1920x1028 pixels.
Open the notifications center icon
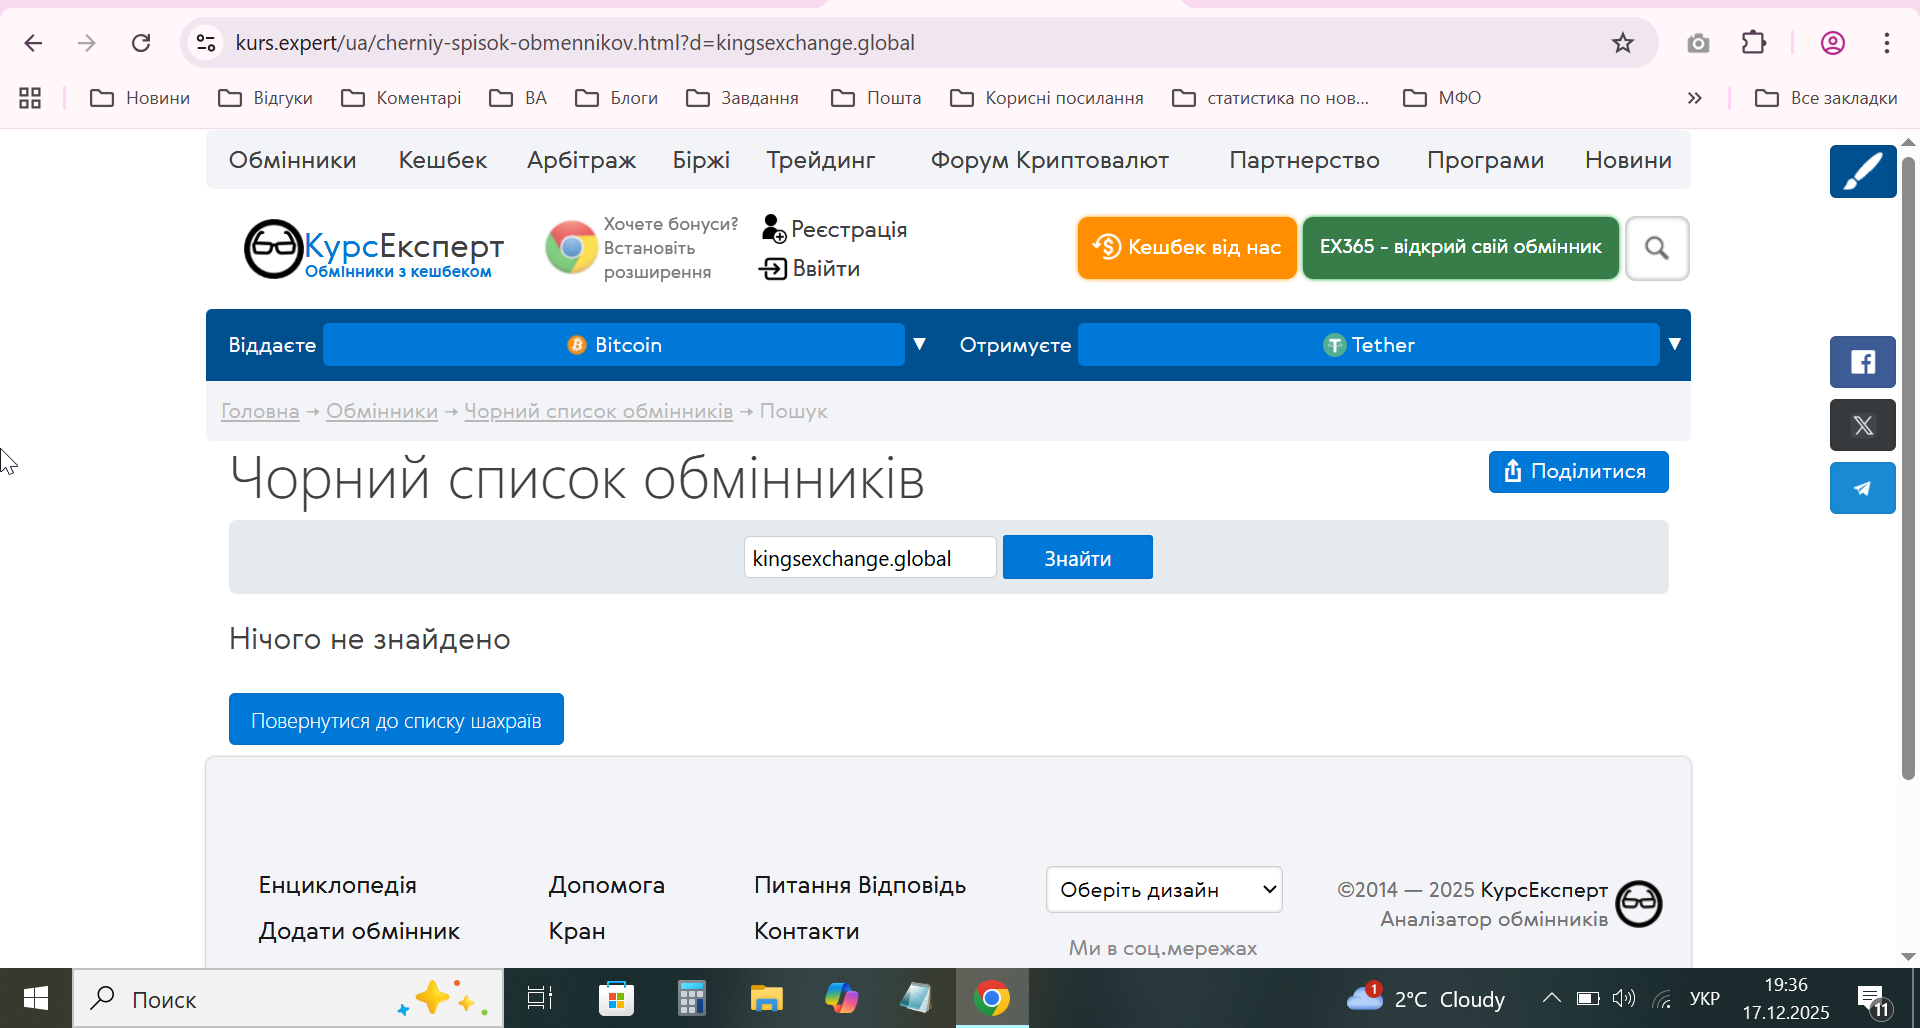(1873, 999)
